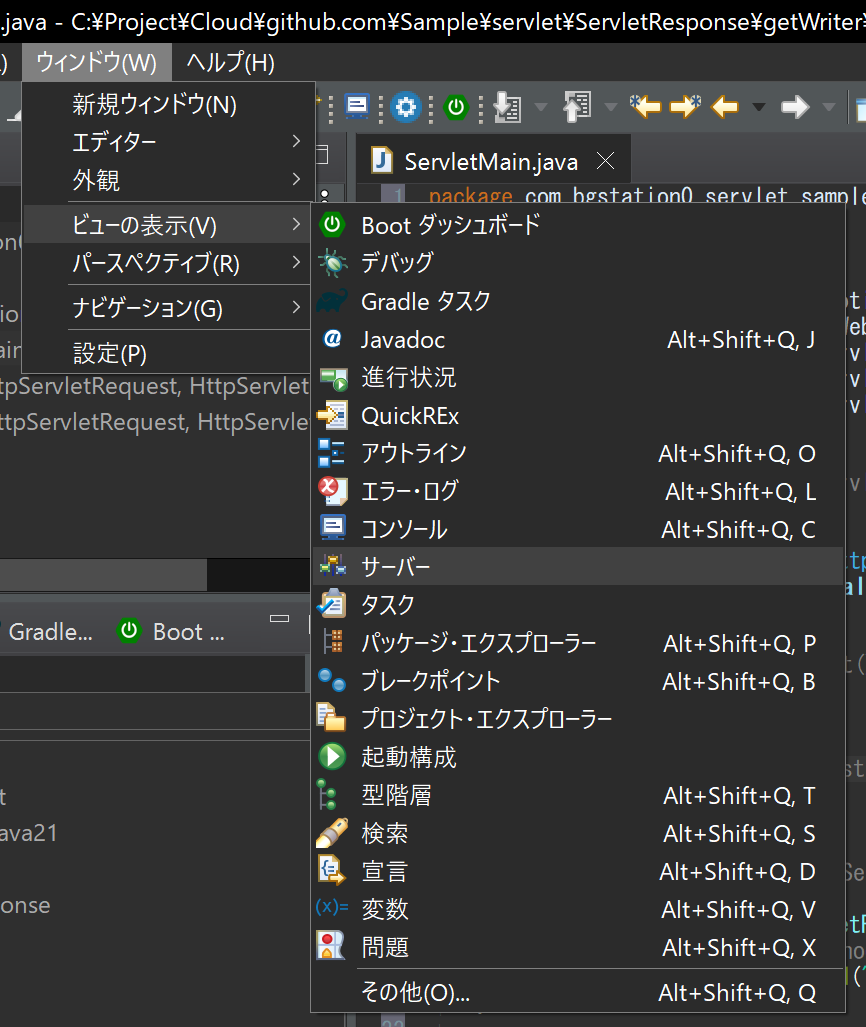Show the アウトライン view

click(x=578, y=453)
